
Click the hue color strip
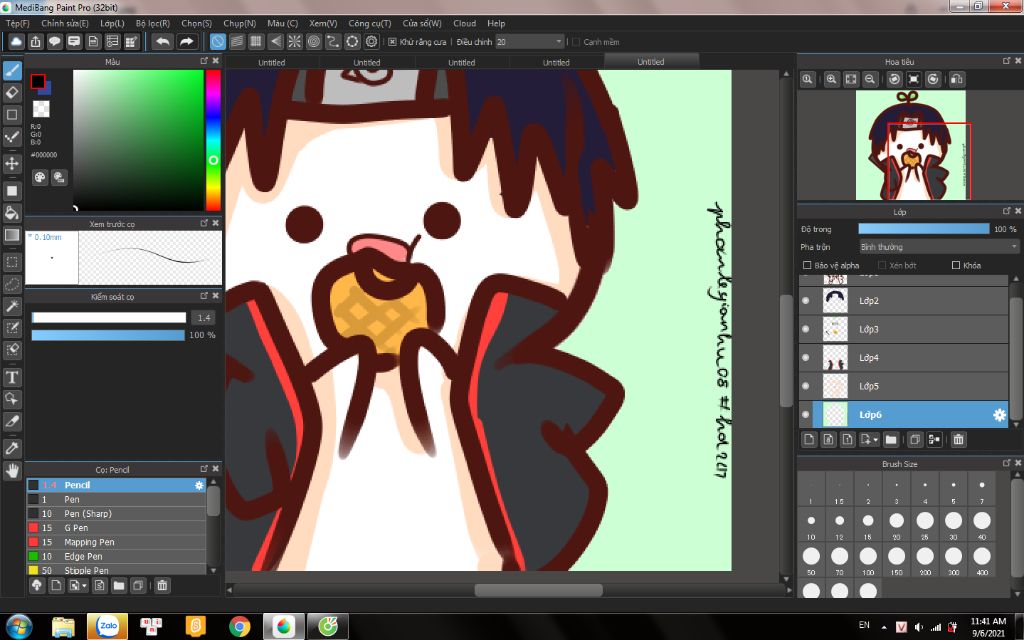214,140
